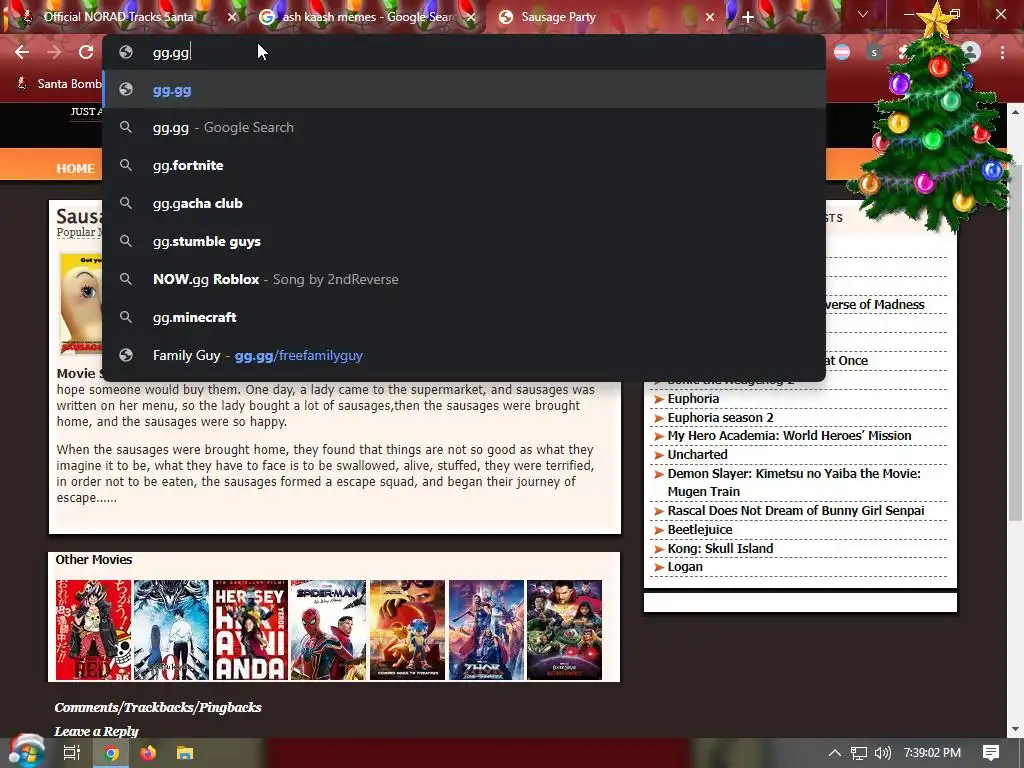This screenshot has width=1024, height=768.
Task: Launch Firefox from the taskbar
Action: (148, 753)
